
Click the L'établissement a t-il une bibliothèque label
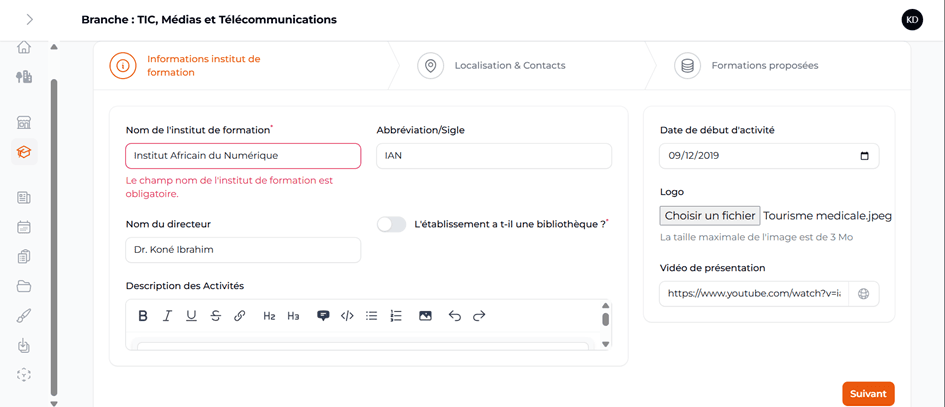(510, 224)
